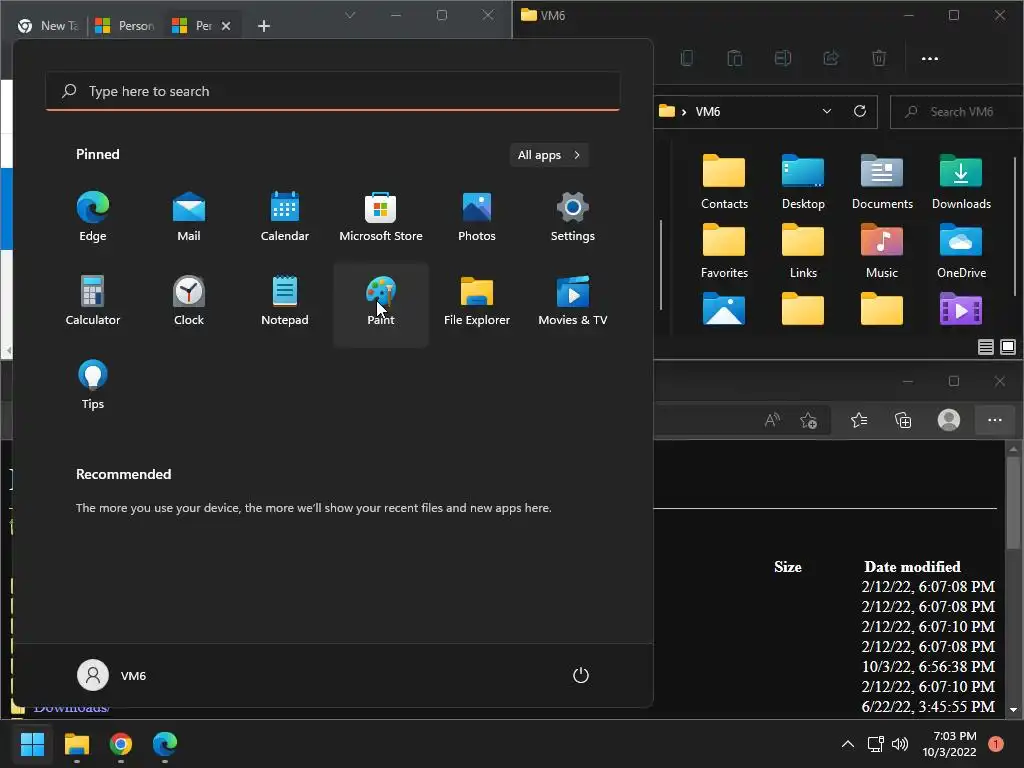1024x768 pixels.
Task: Open Microsoft Store from Start menu
Action: pyautogui.click(x=381, y=217)
